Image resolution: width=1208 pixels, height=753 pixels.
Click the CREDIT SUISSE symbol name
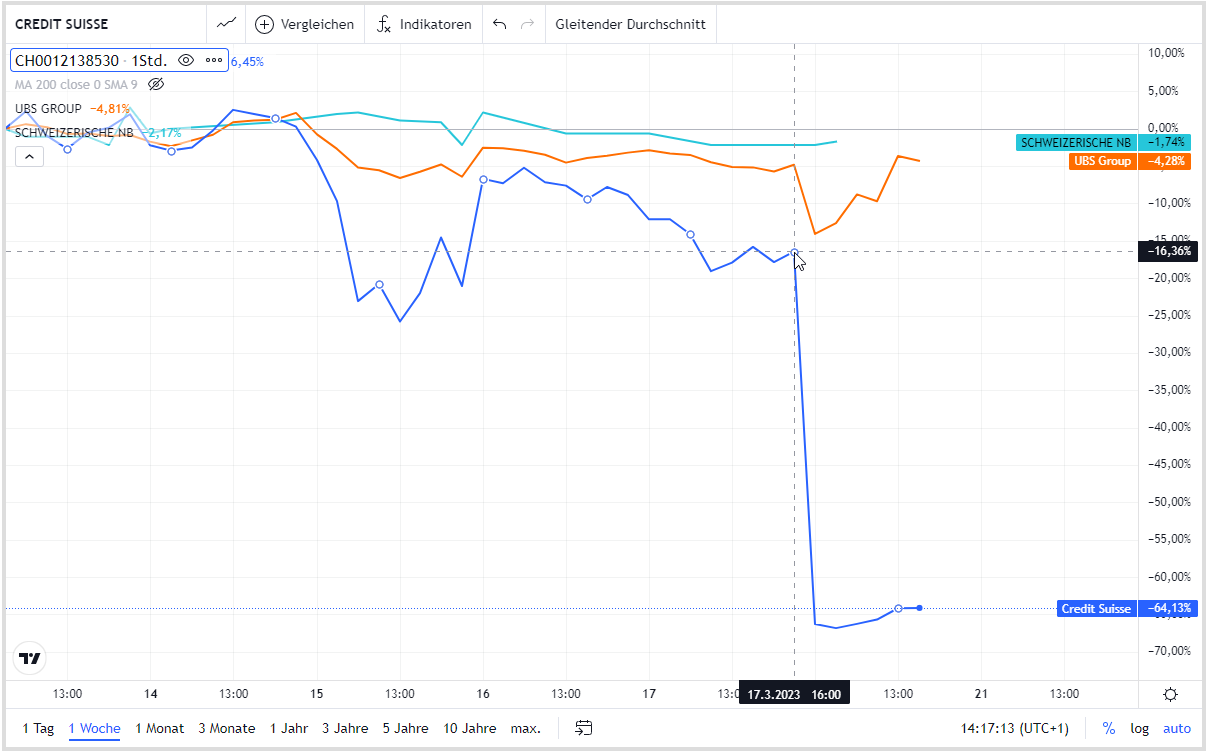pos(62,24)
